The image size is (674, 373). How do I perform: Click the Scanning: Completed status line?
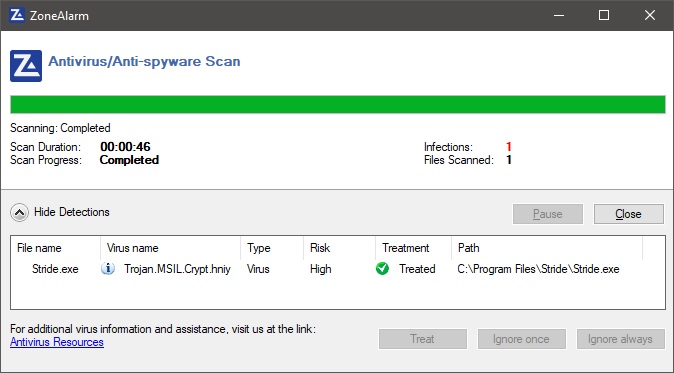tap(60, 128)
